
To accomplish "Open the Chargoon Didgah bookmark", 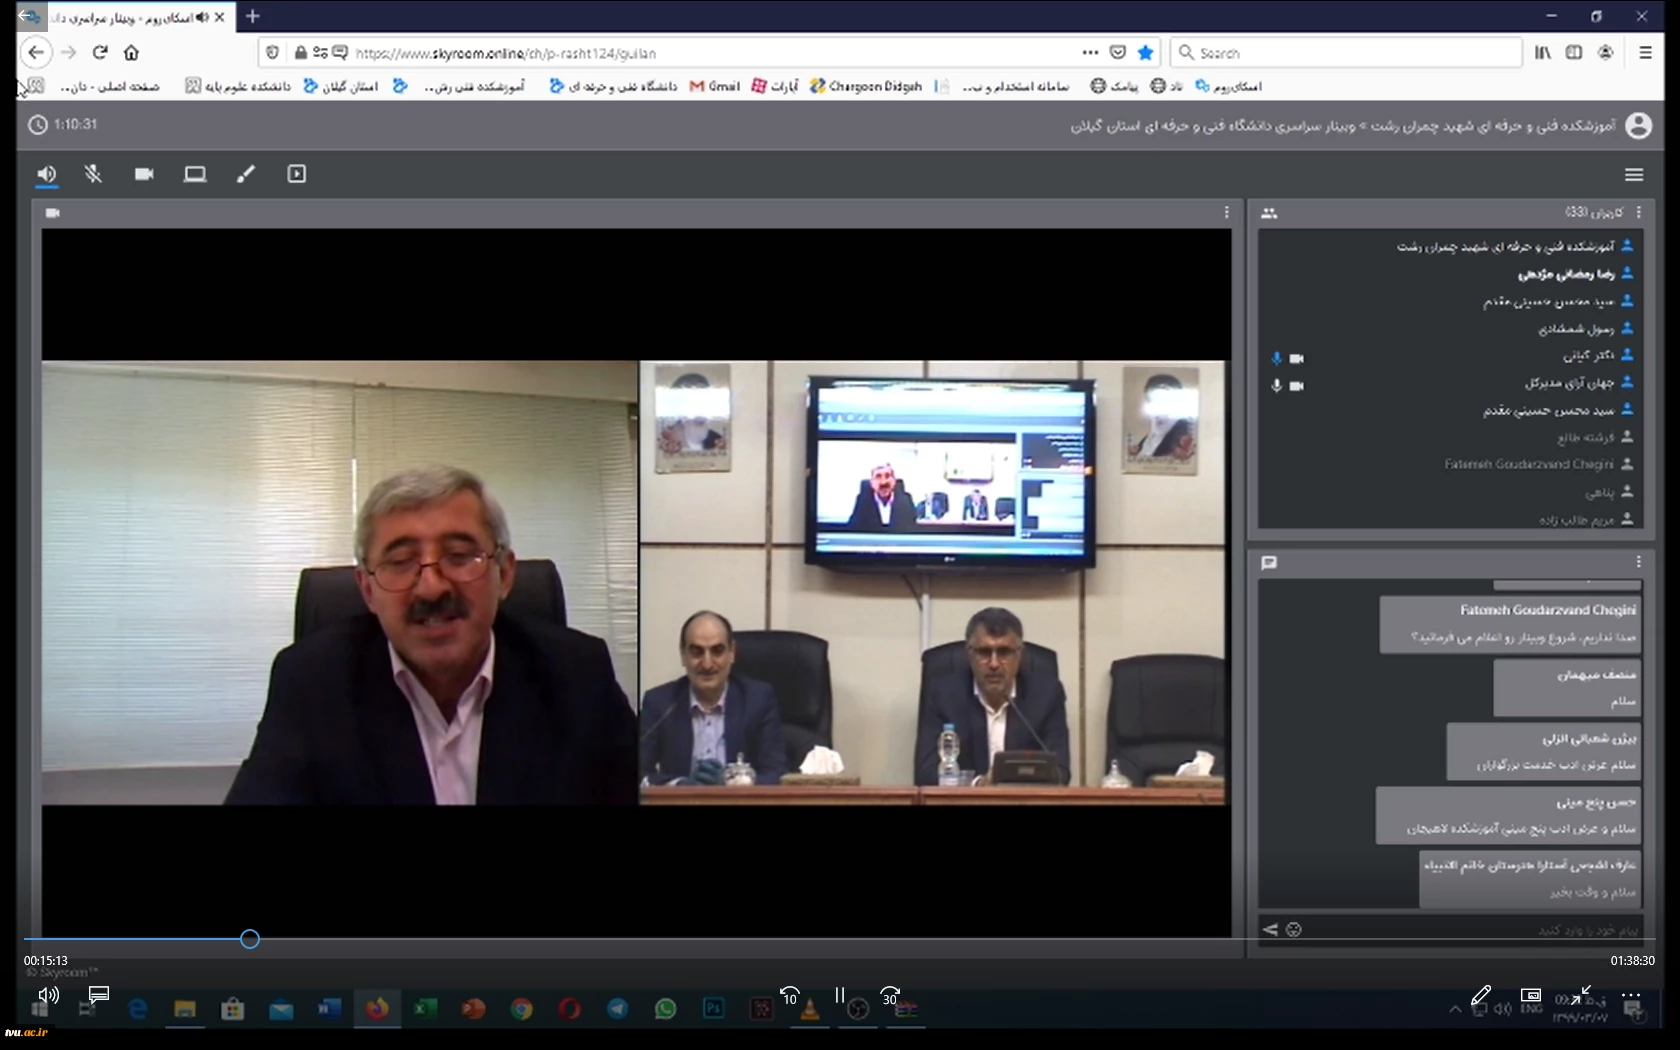I will 866,87.
